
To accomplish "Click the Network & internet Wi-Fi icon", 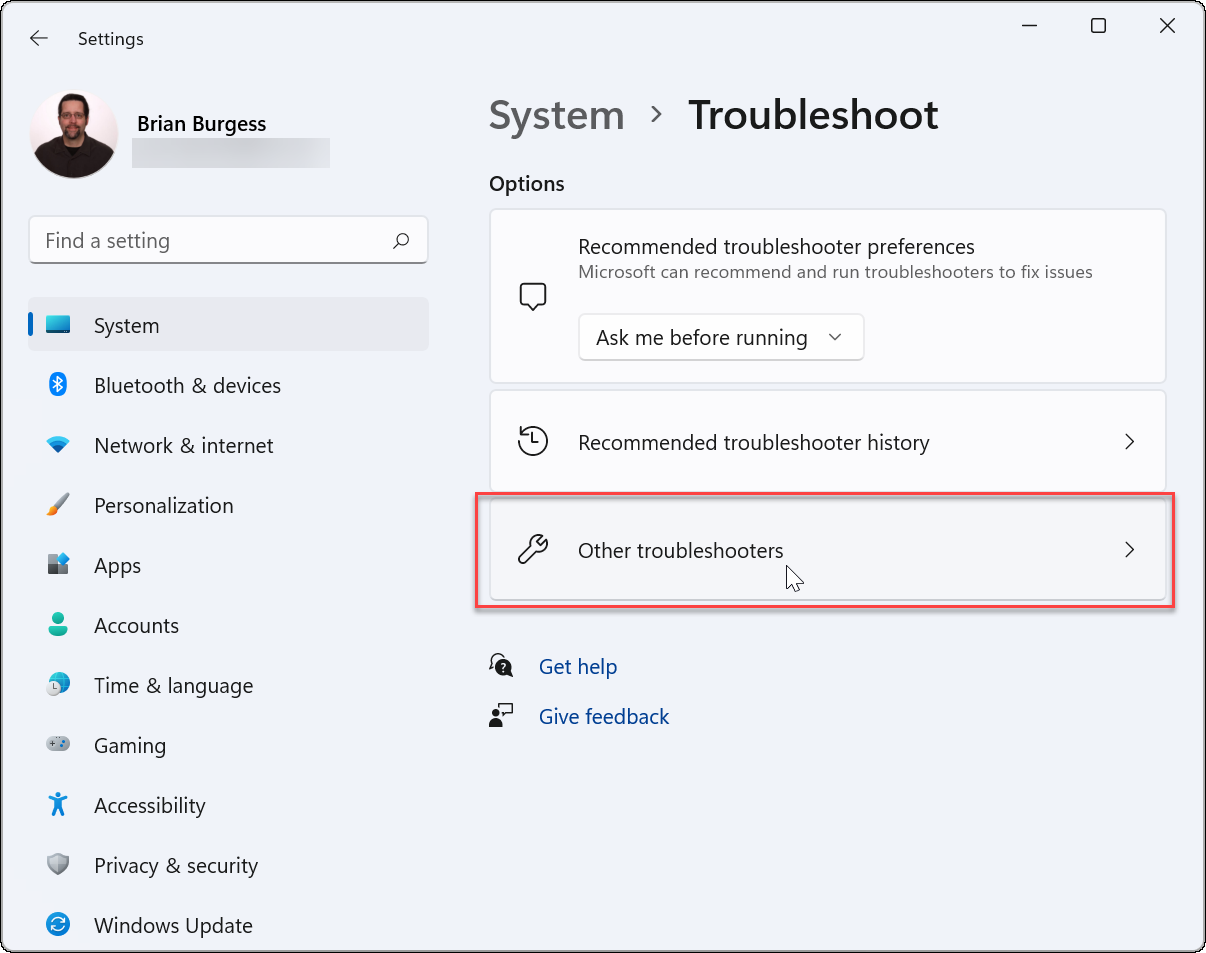I will [x=57, y=445].
